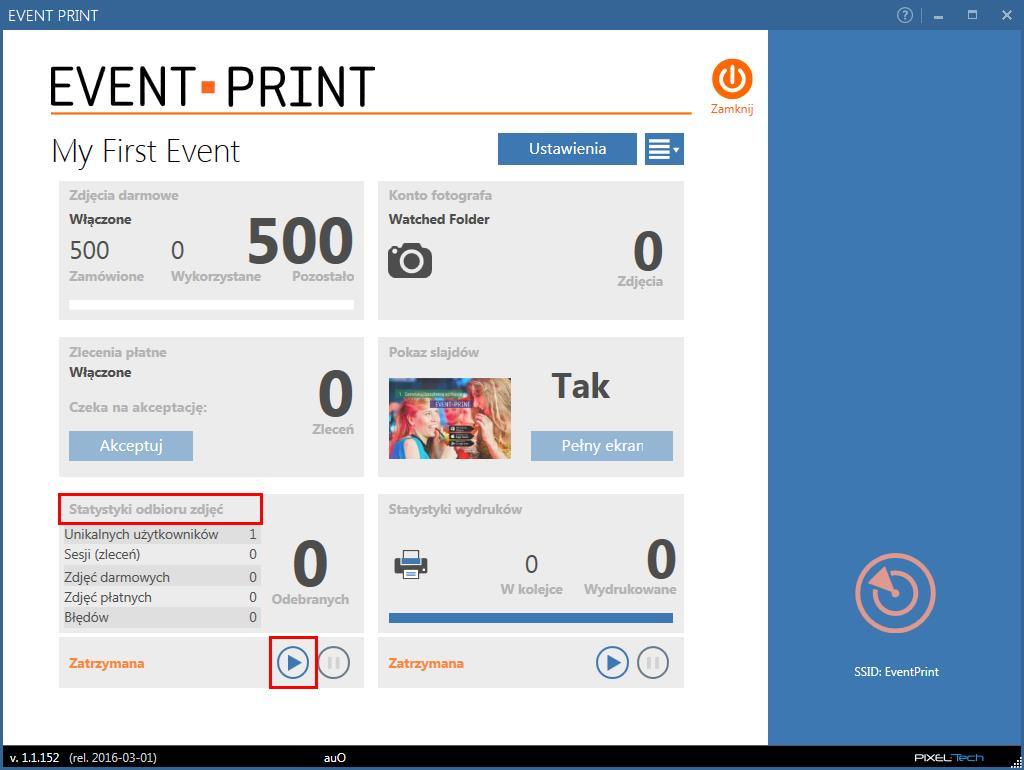Close the Event Print window
The image size is (1024, 770).
coord(1006,15)
